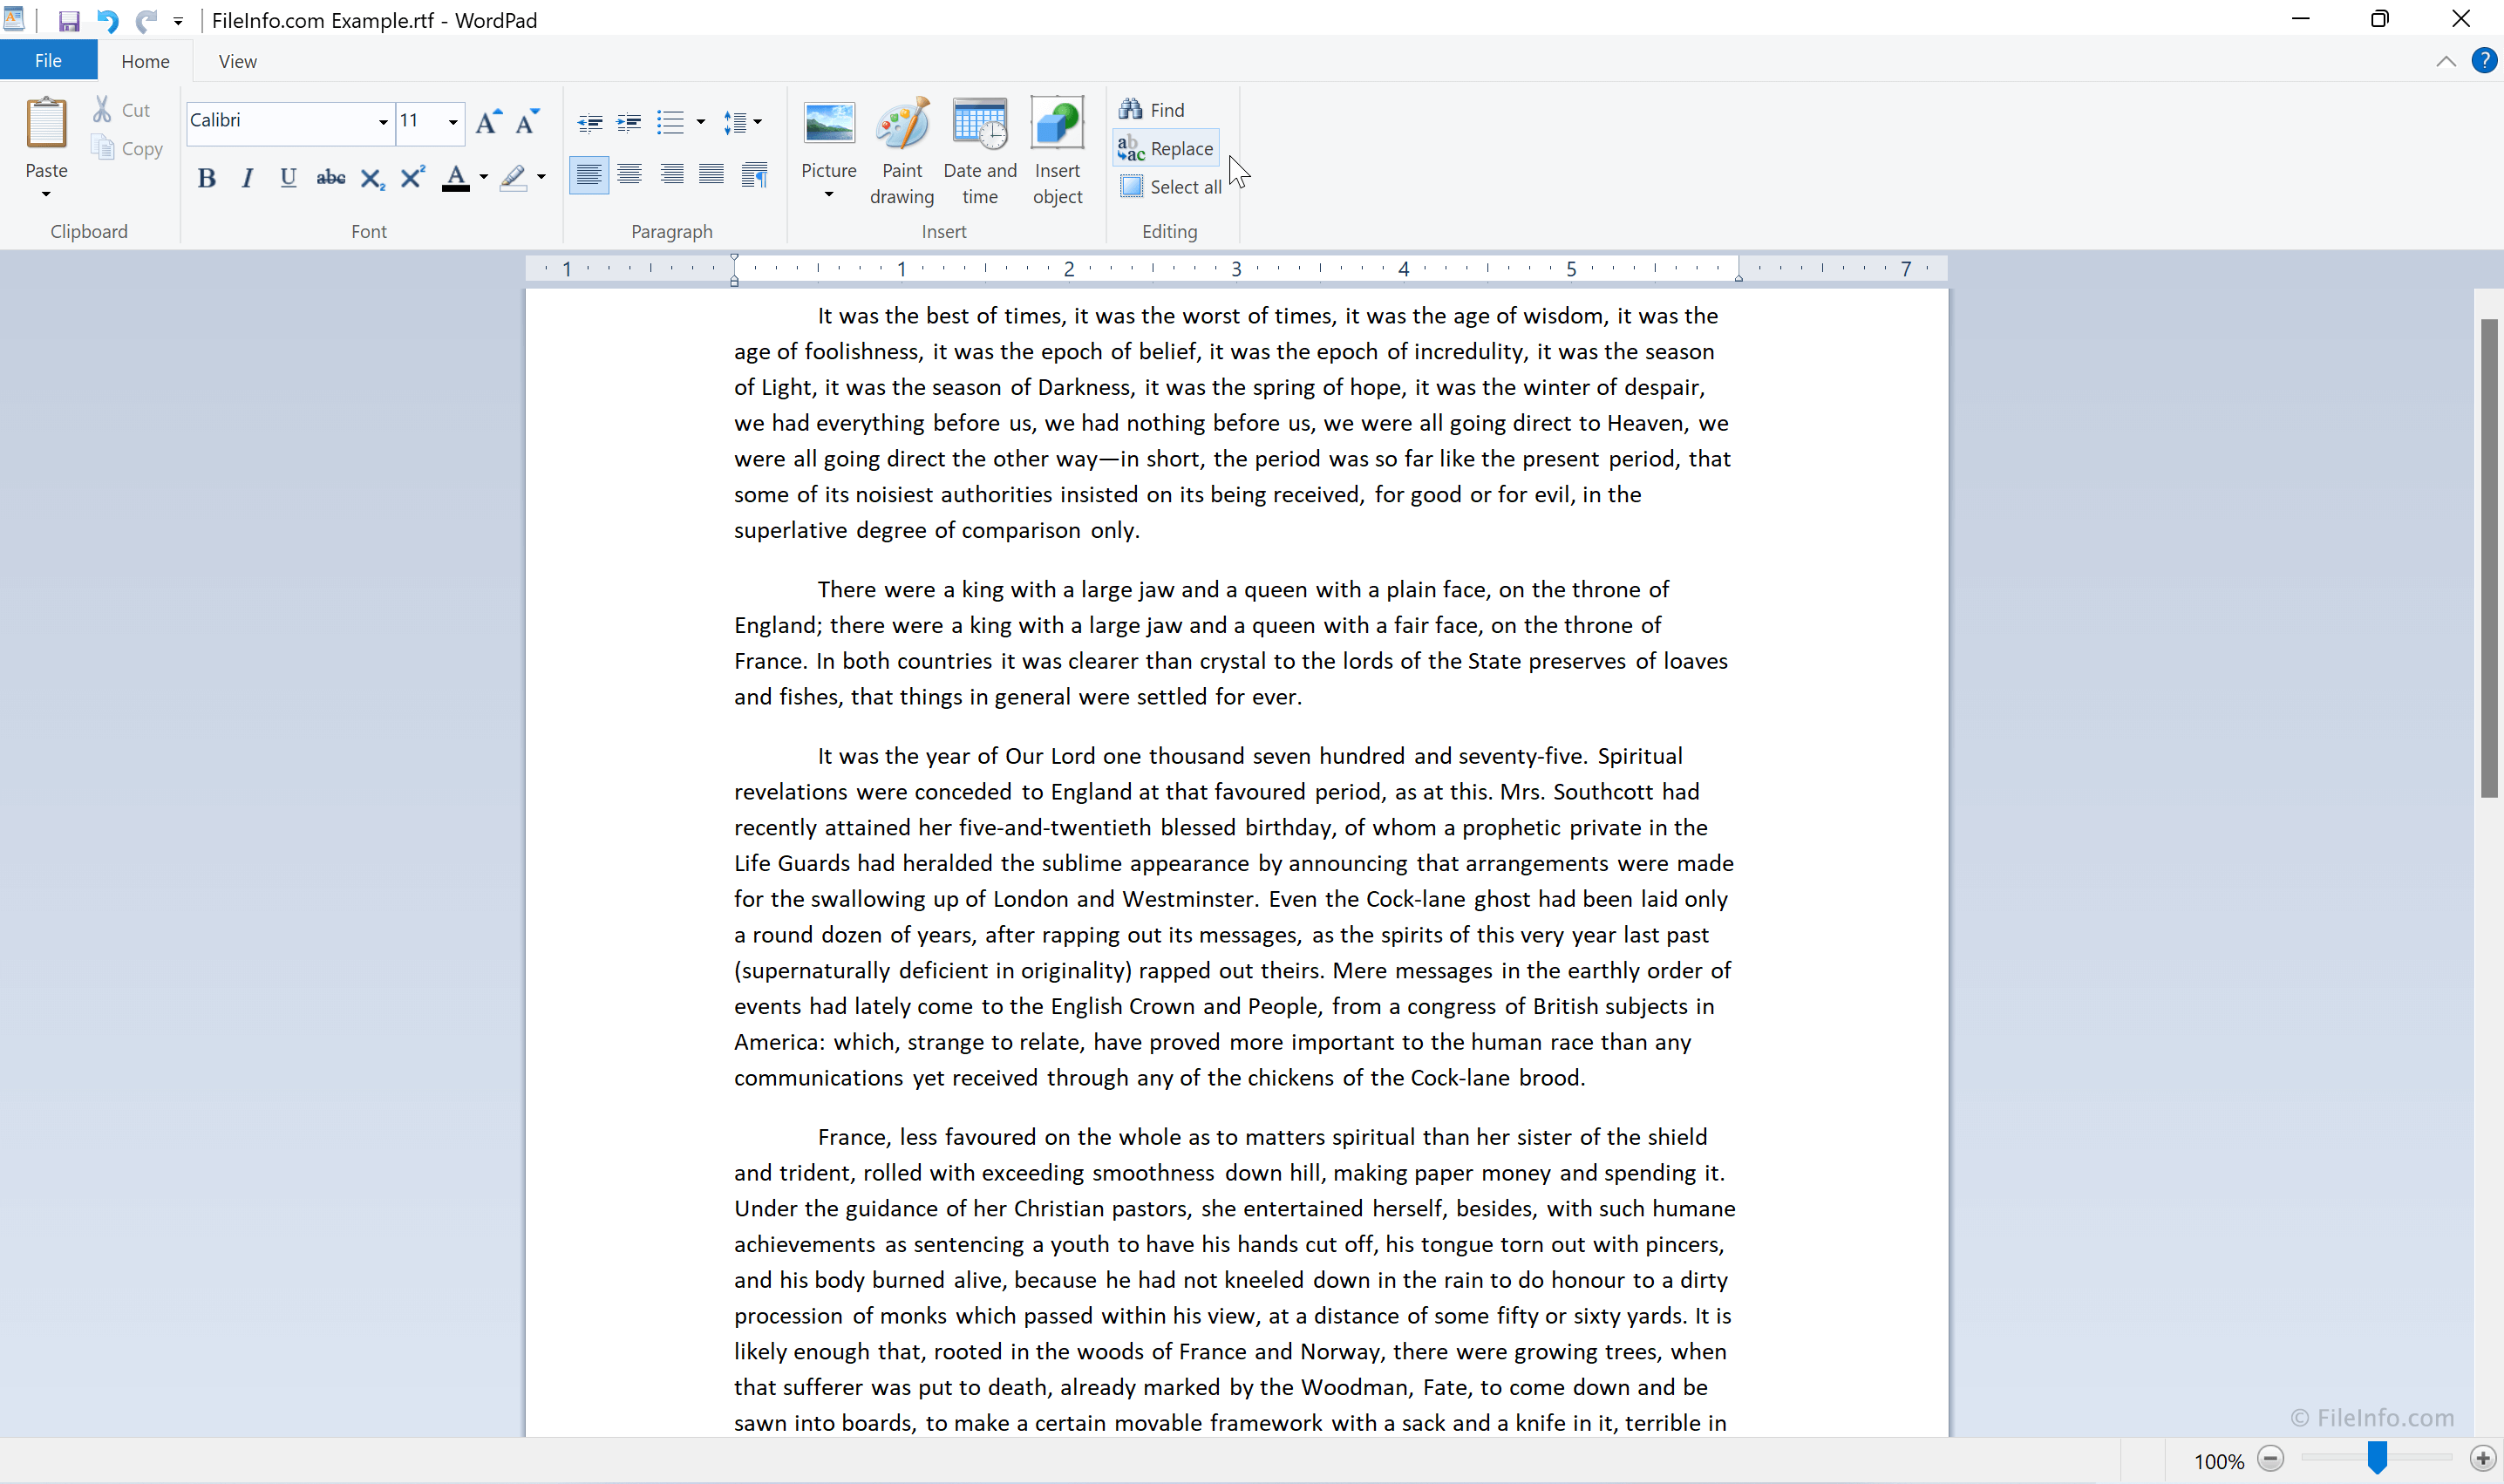This screenshot has height=1484, width=2504.
Task: Click the vertical scrollbar thumb
Action: 2489,558
